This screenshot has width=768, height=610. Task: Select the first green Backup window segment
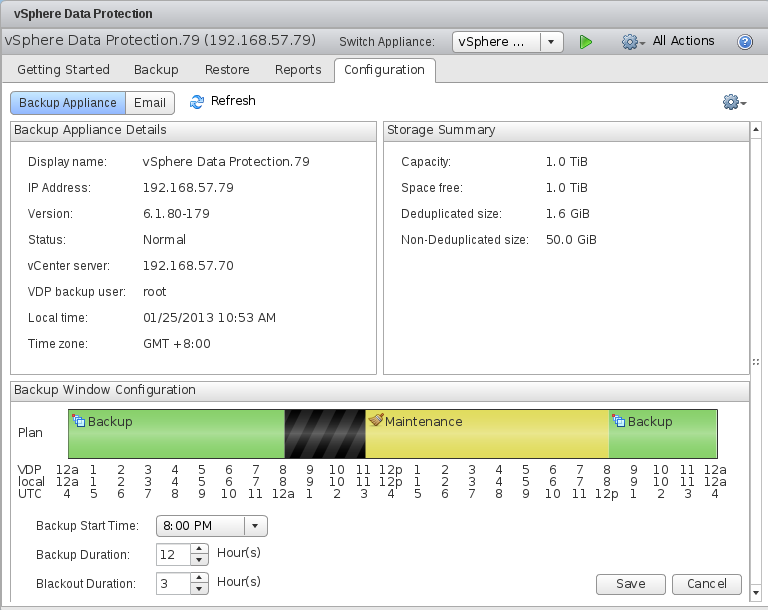pyautogui.click(x=176, y=434)
